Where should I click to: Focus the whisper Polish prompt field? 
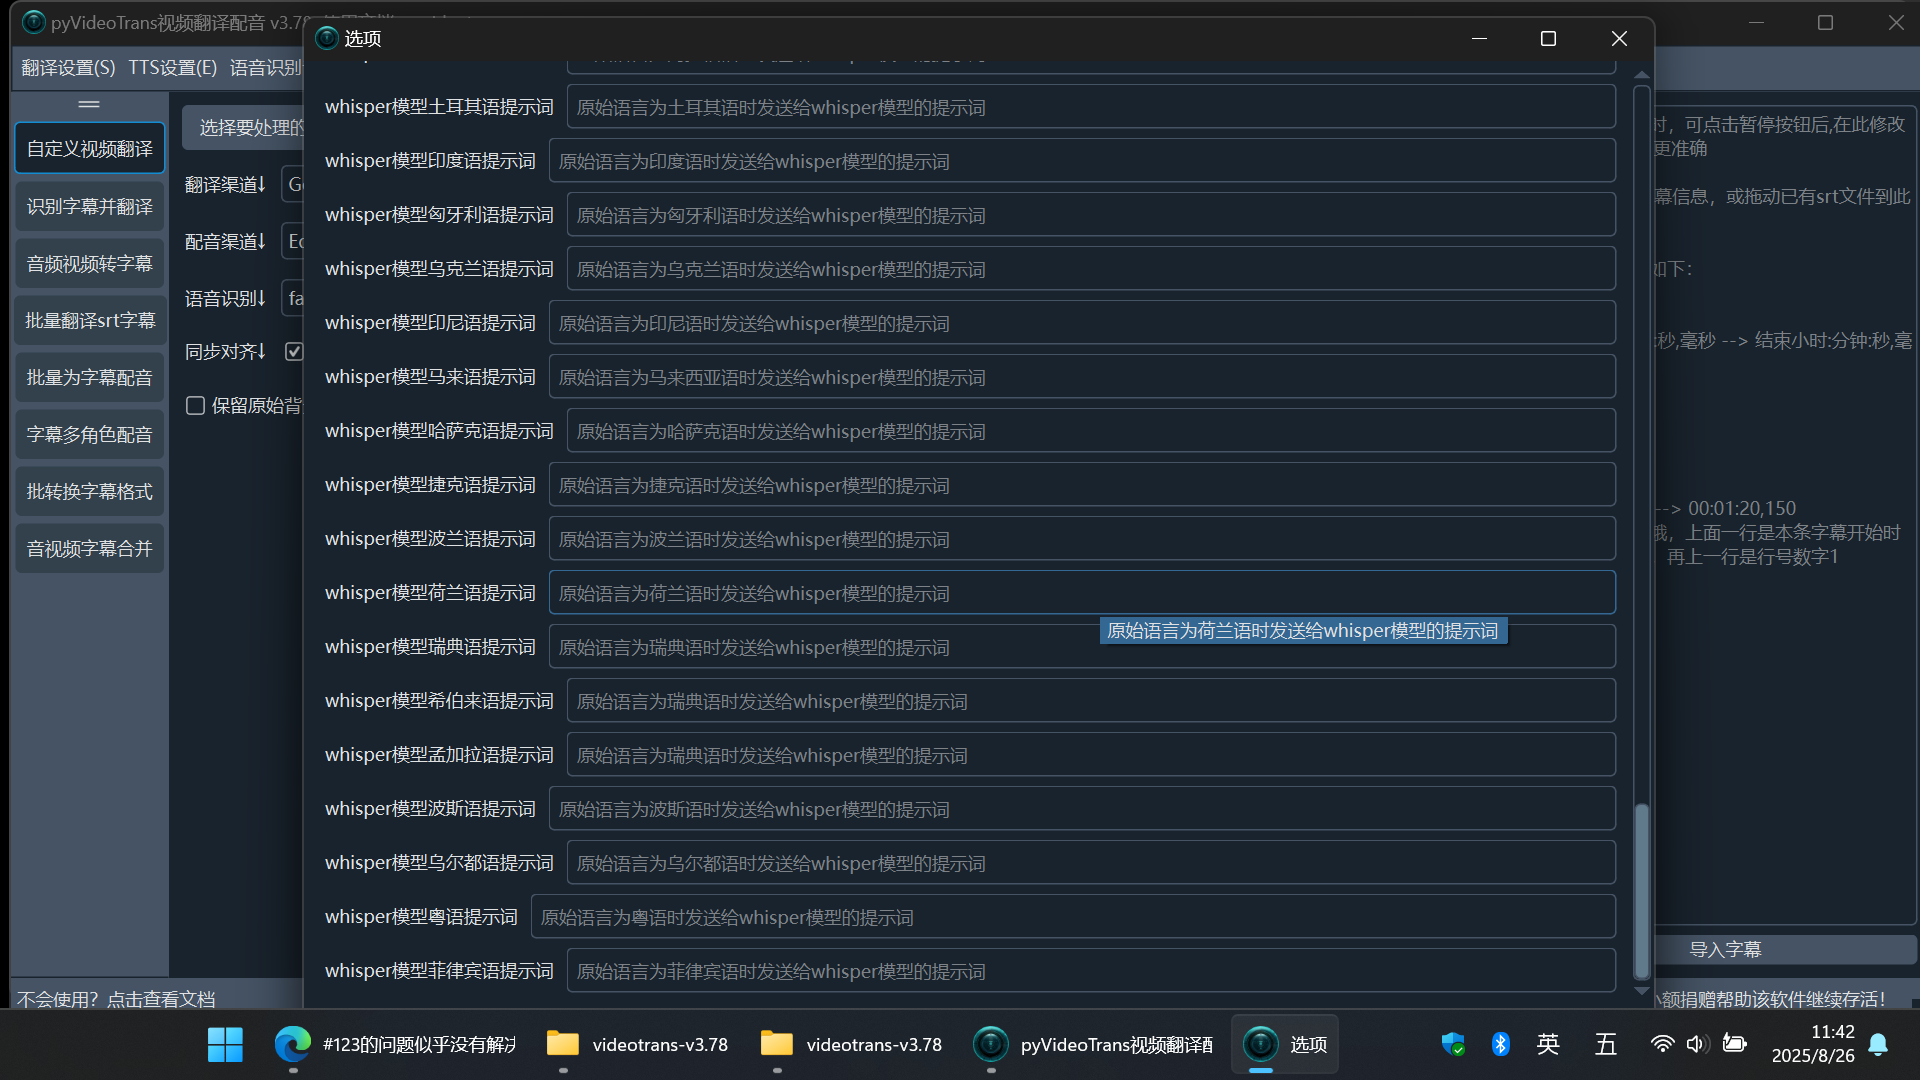(1082, 539)
